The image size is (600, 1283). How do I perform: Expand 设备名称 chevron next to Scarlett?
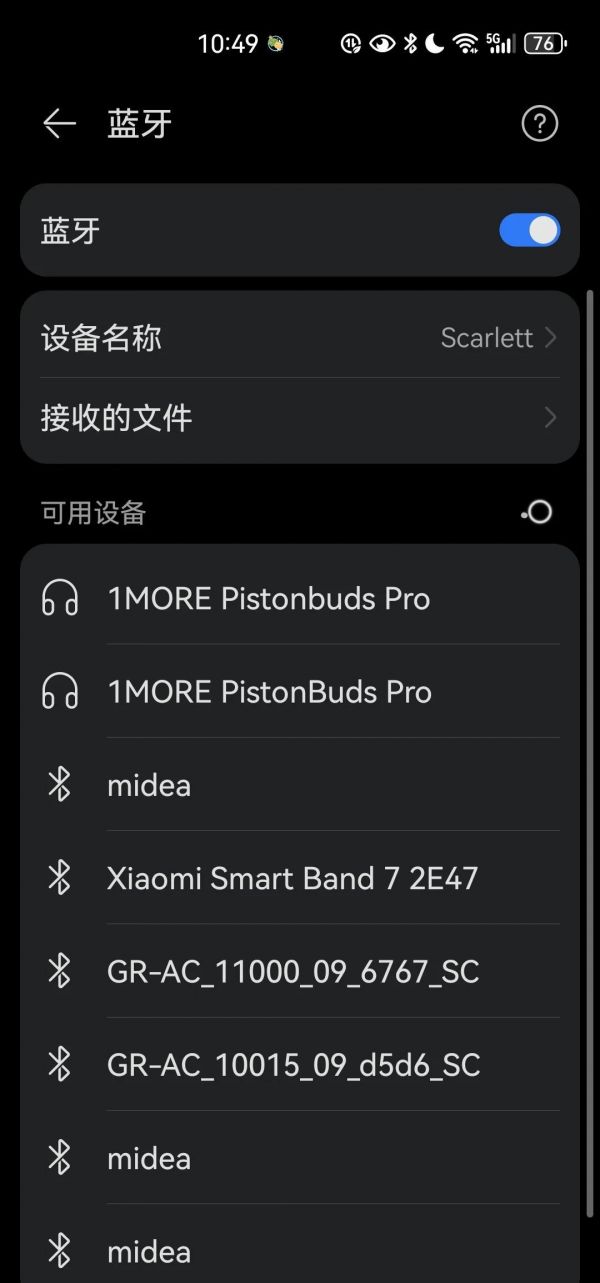tap(550, 338)
